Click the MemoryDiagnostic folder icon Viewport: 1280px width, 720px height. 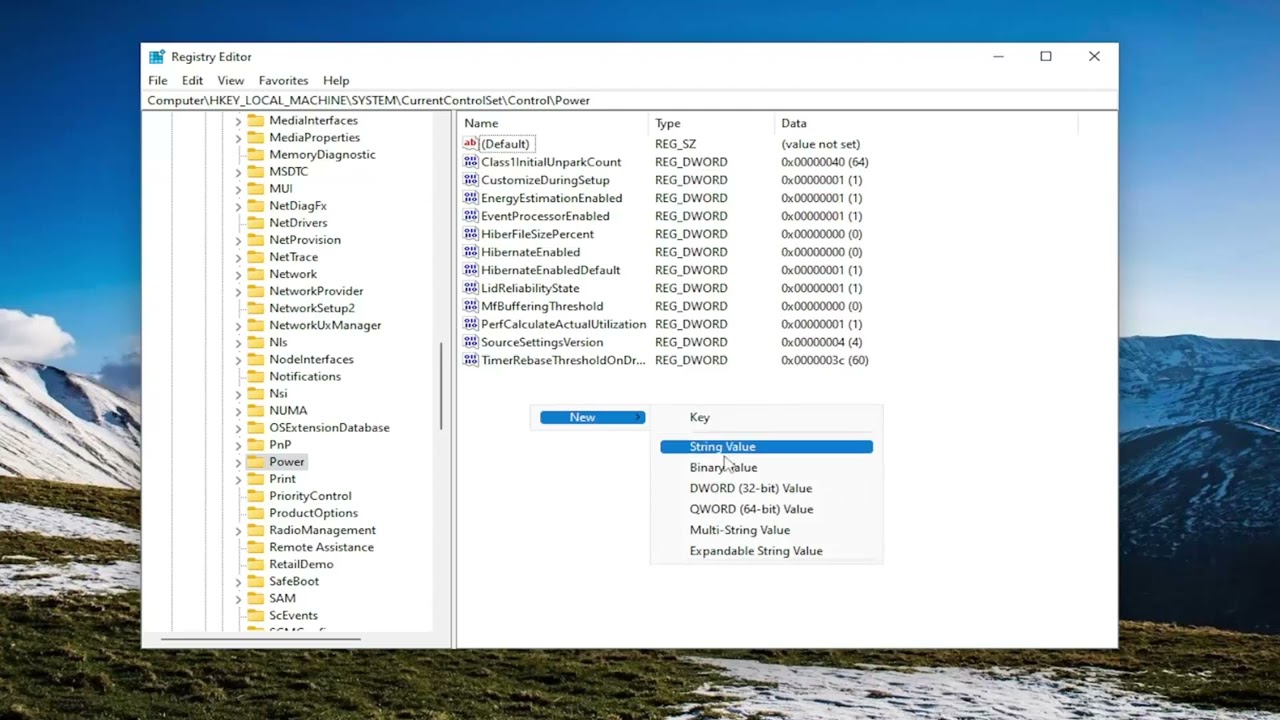(x=255, y=154)
